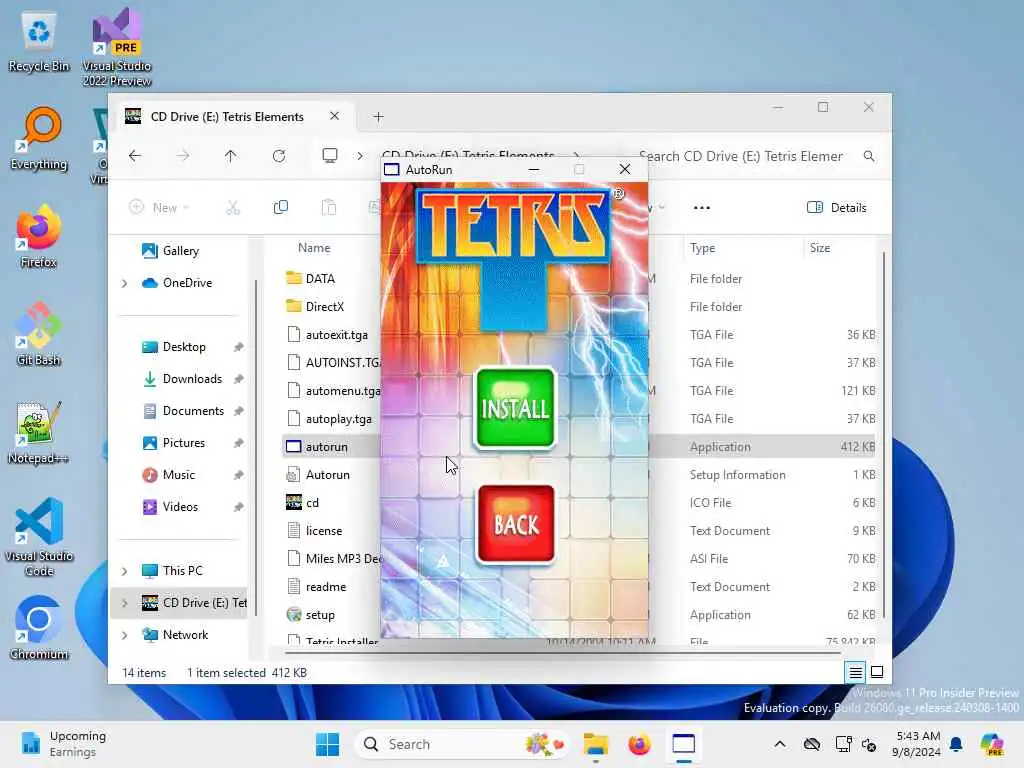
Task: Open the notification bell in taskbar
Action: pos(956,744)
